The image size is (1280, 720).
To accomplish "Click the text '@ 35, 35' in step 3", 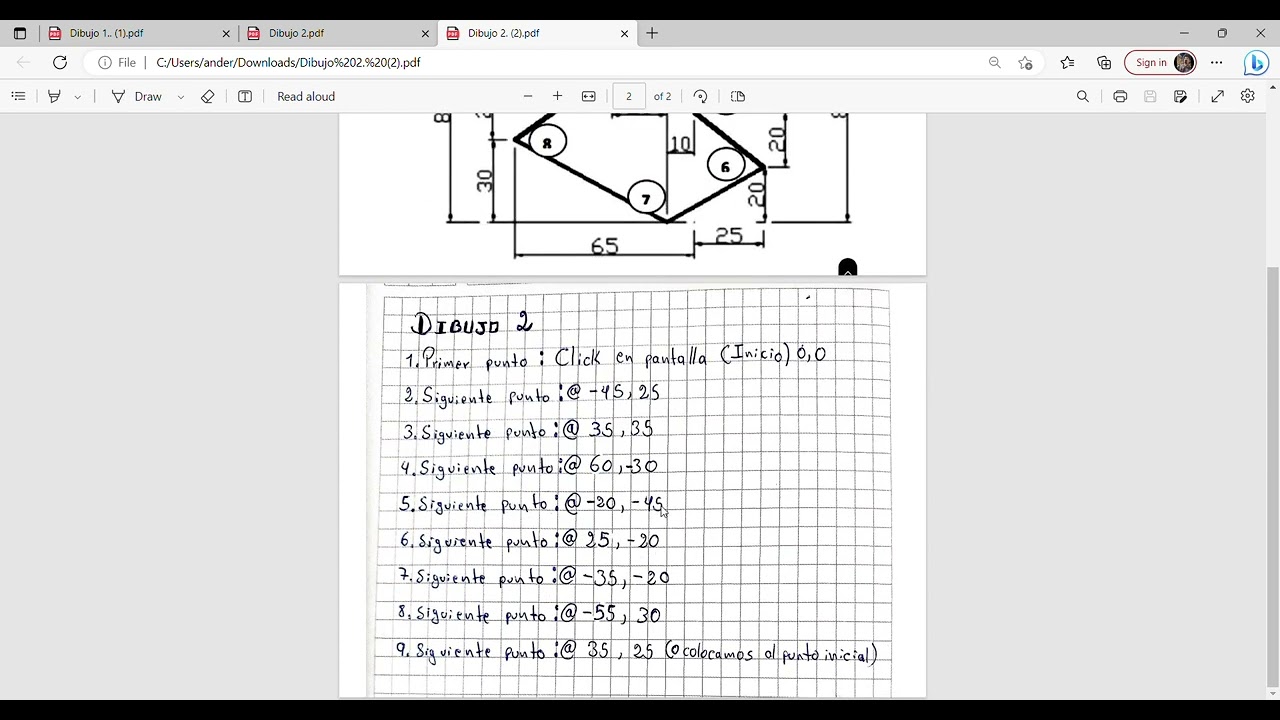I will 608,429.
